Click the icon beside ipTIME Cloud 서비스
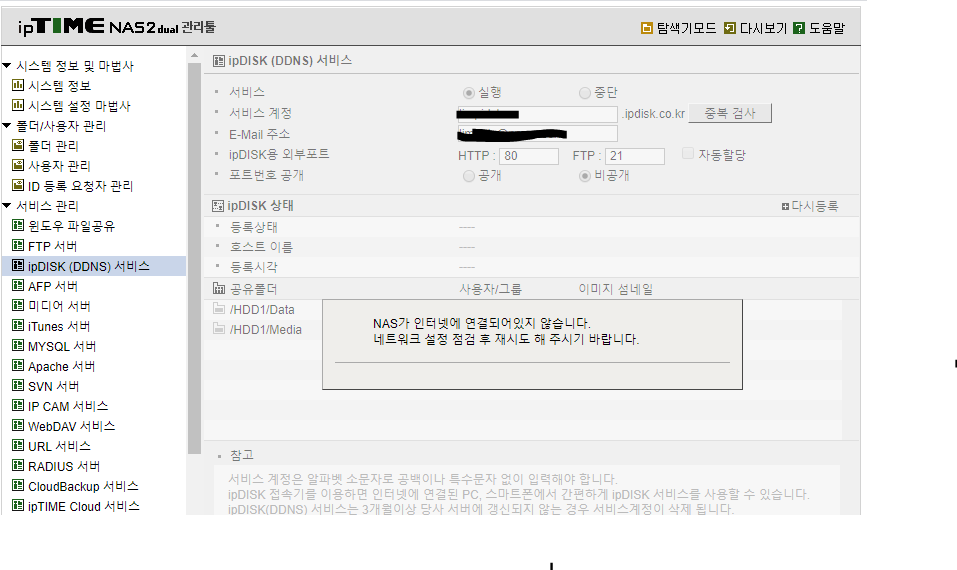The width and height of the screenshot is (957, 570). coord(18,505)
